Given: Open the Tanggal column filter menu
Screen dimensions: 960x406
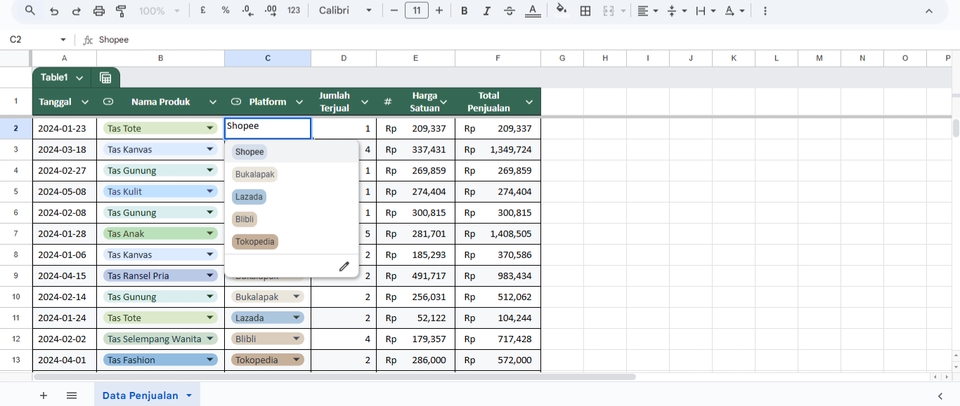Looking at the screenshot, I should point(85,102).
